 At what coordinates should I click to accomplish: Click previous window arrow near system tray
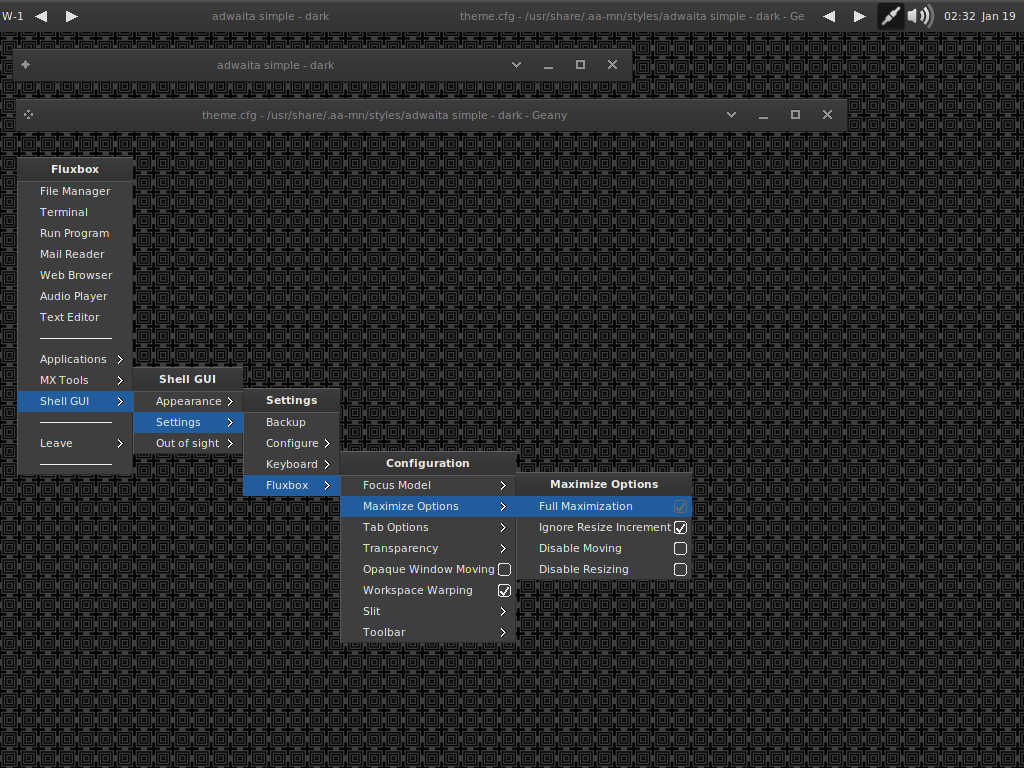(x=829, y=16)
